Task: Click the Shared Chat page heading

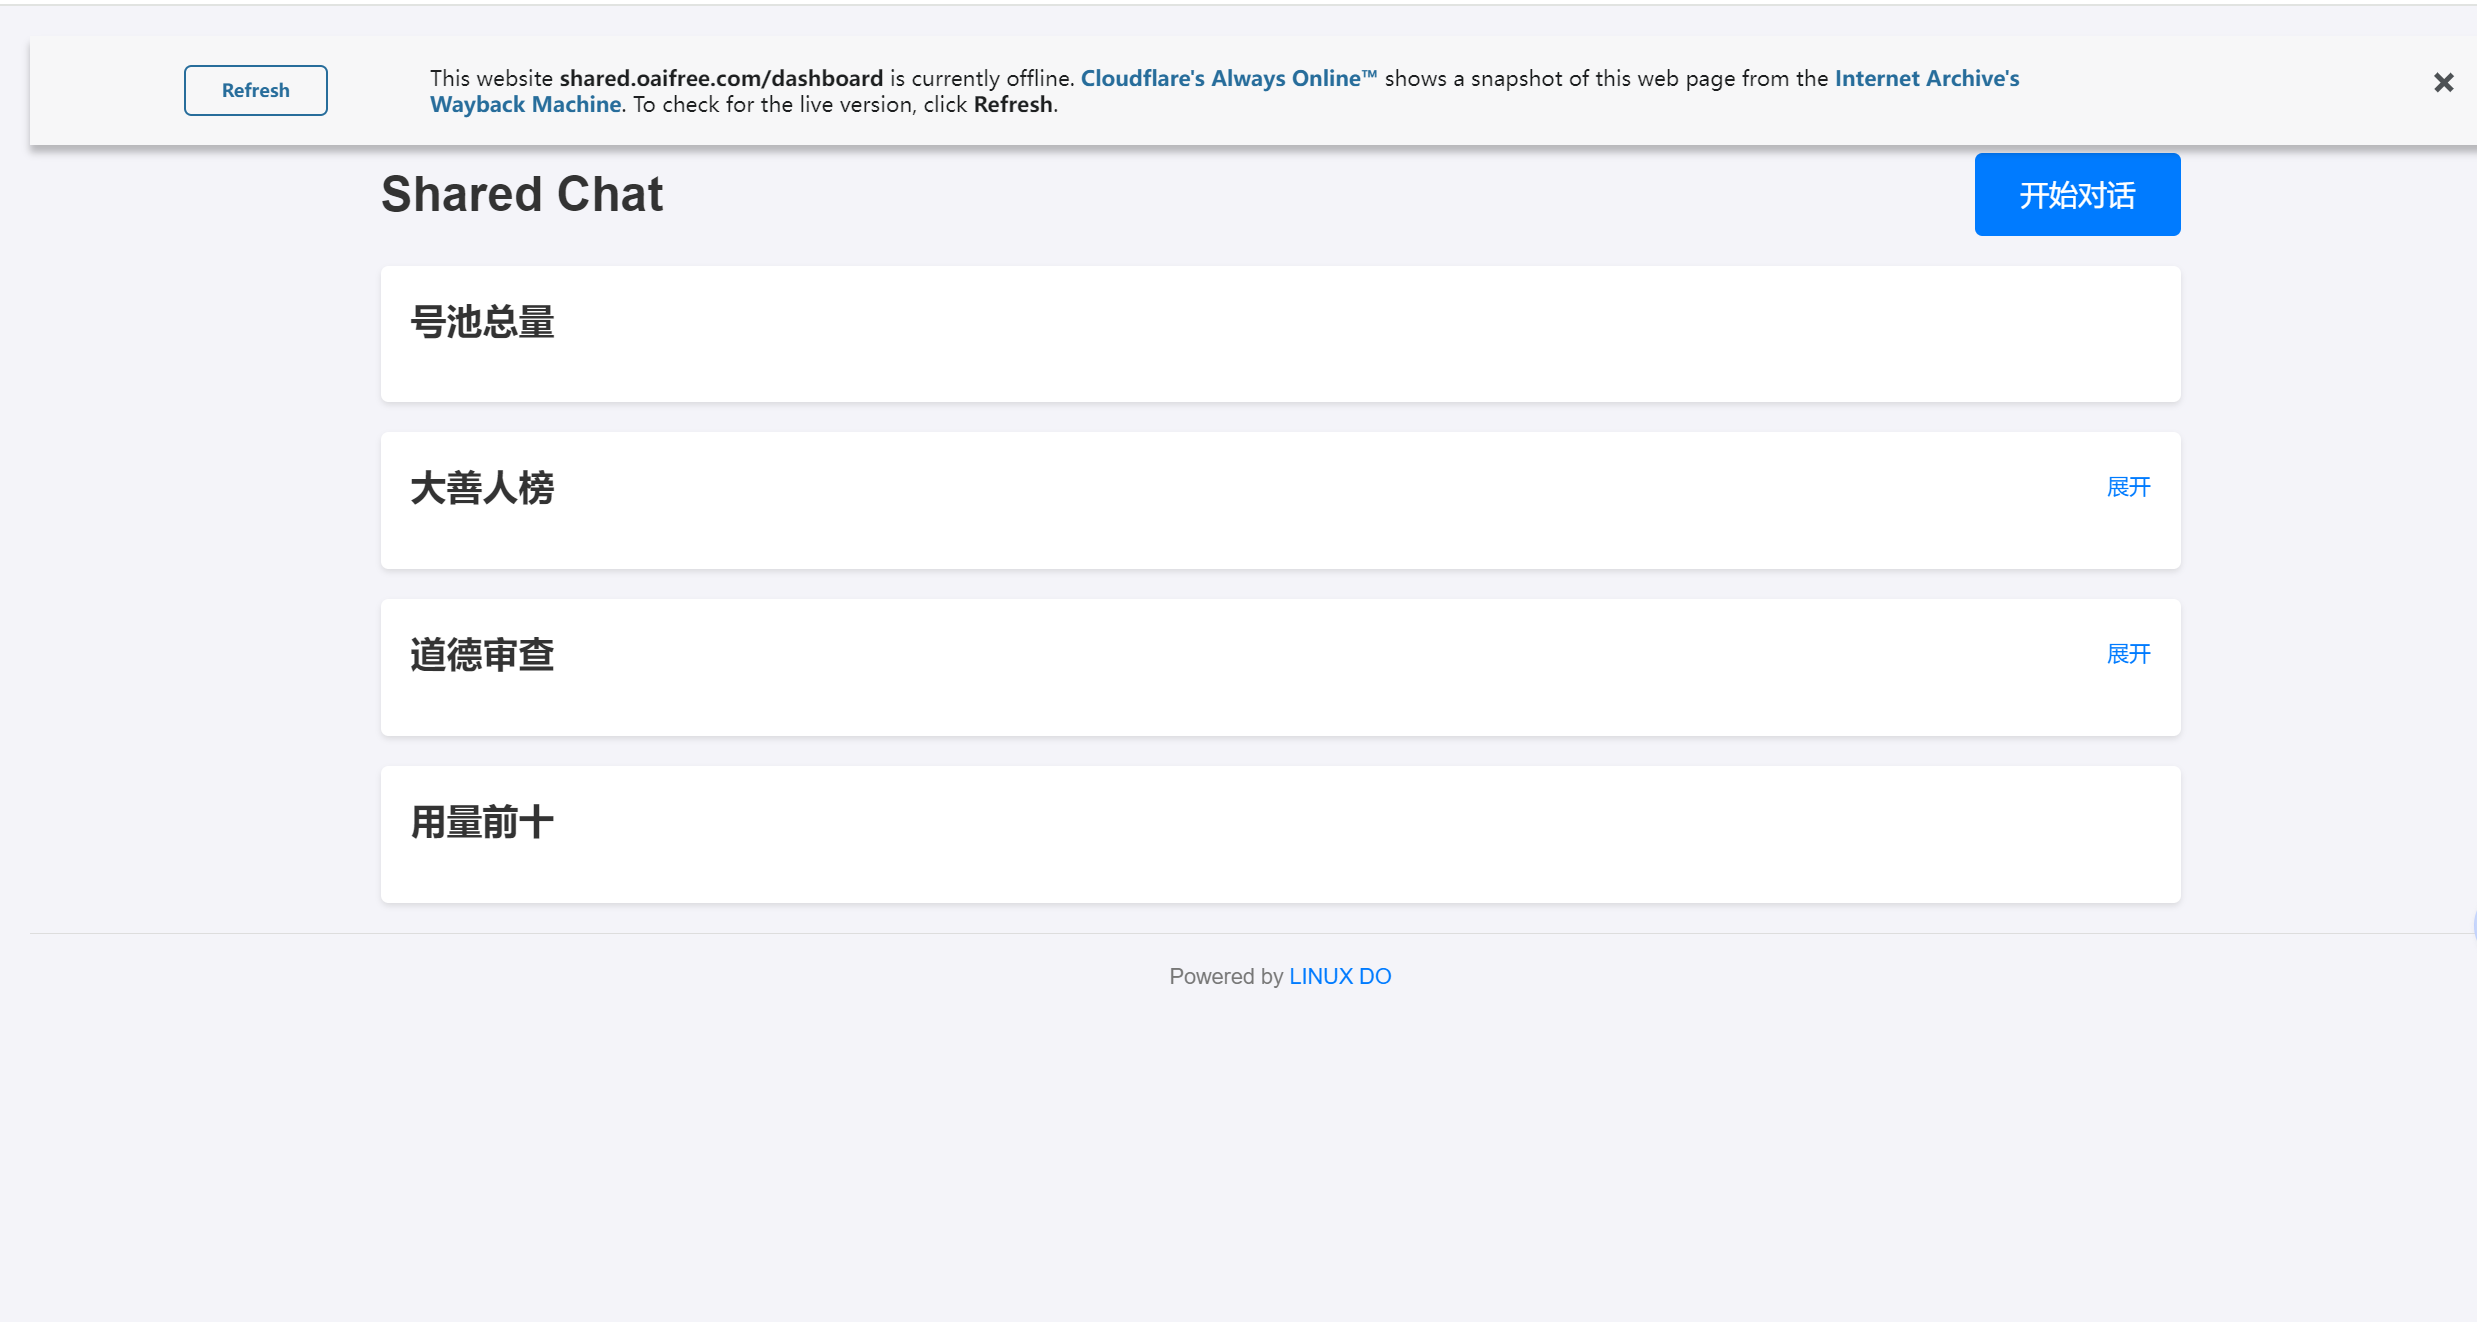Action: tap(521, 194)
